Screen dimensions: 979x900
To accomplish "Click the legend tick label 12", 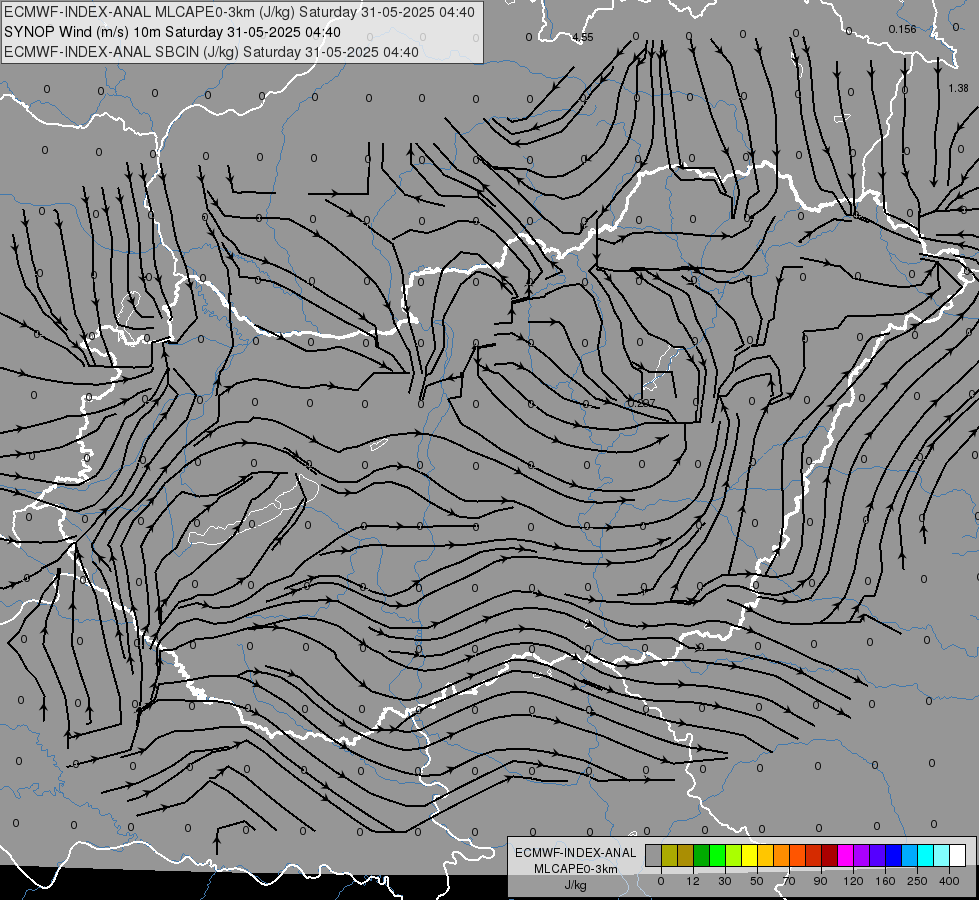I will point(693,881).
